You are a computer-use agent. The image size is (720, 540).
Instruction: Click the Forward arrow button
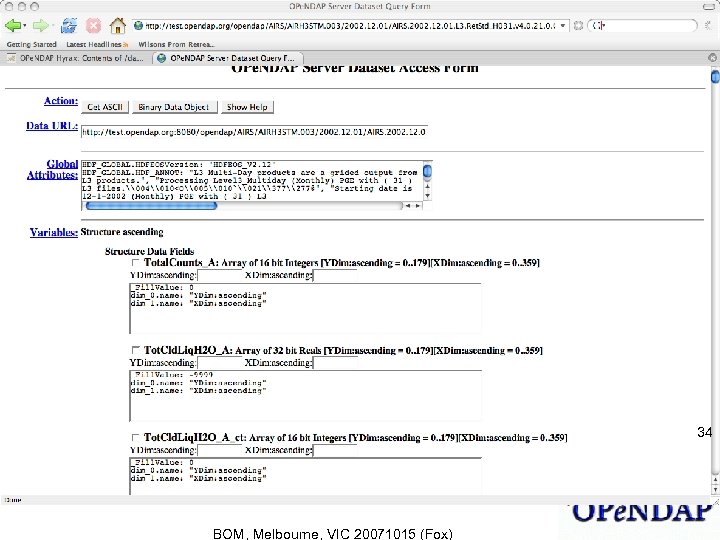(x=40, y=25)
